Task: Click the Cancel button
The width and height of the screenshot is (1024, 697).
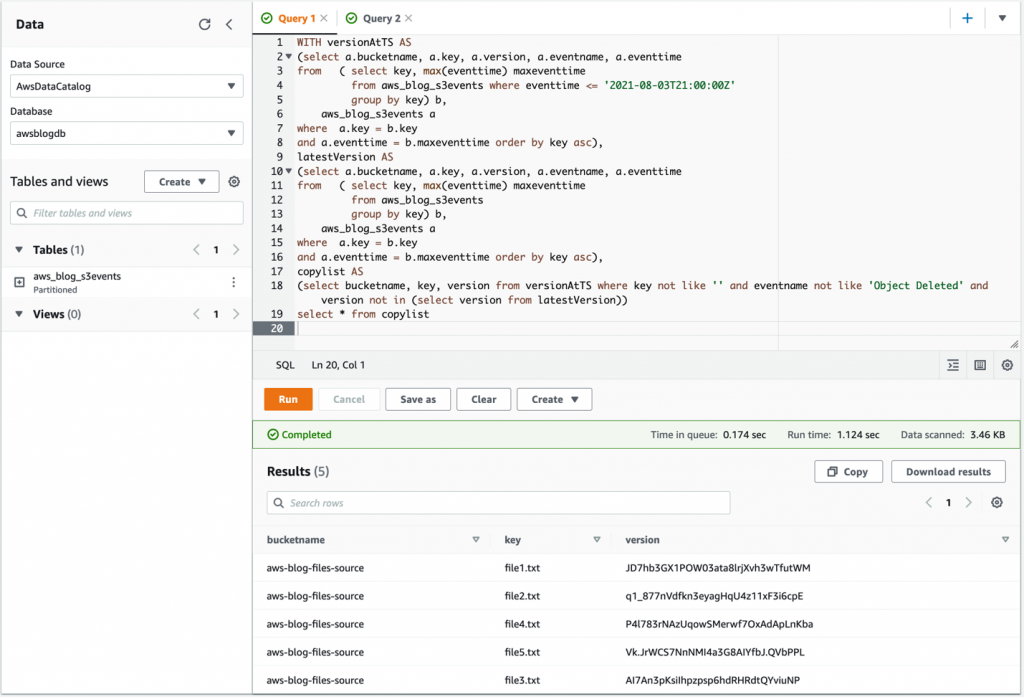Action: [349, 399]
